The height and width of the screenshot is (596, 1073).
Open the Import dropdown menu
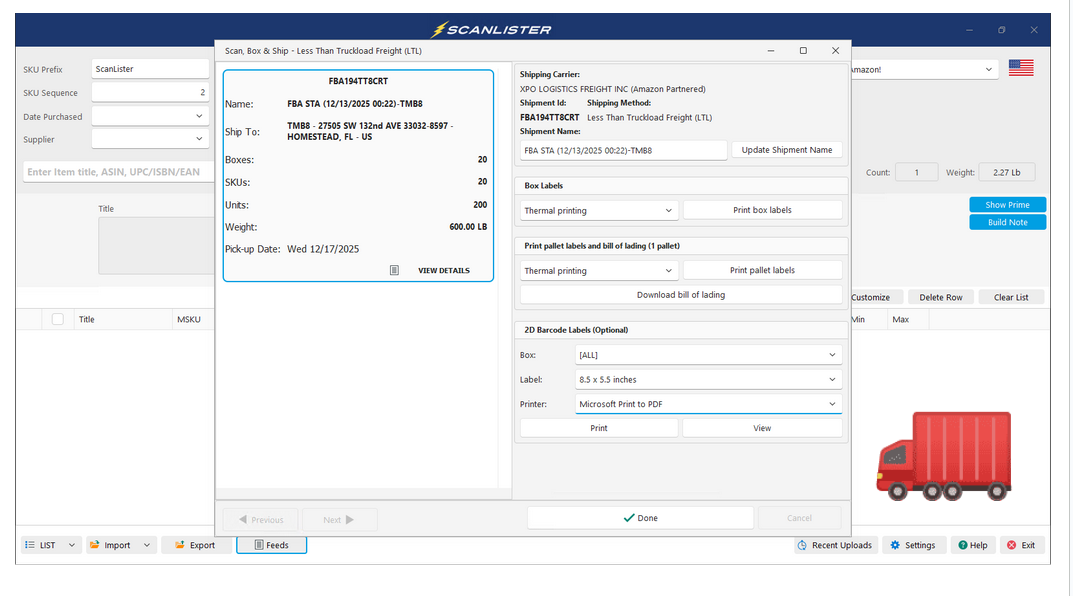click(120, 545)
